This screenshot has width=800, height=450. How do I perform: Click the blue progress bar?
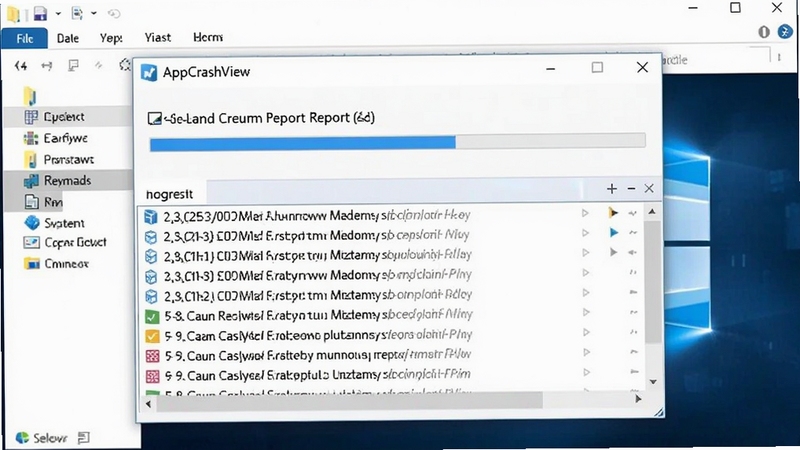(303, 143)
